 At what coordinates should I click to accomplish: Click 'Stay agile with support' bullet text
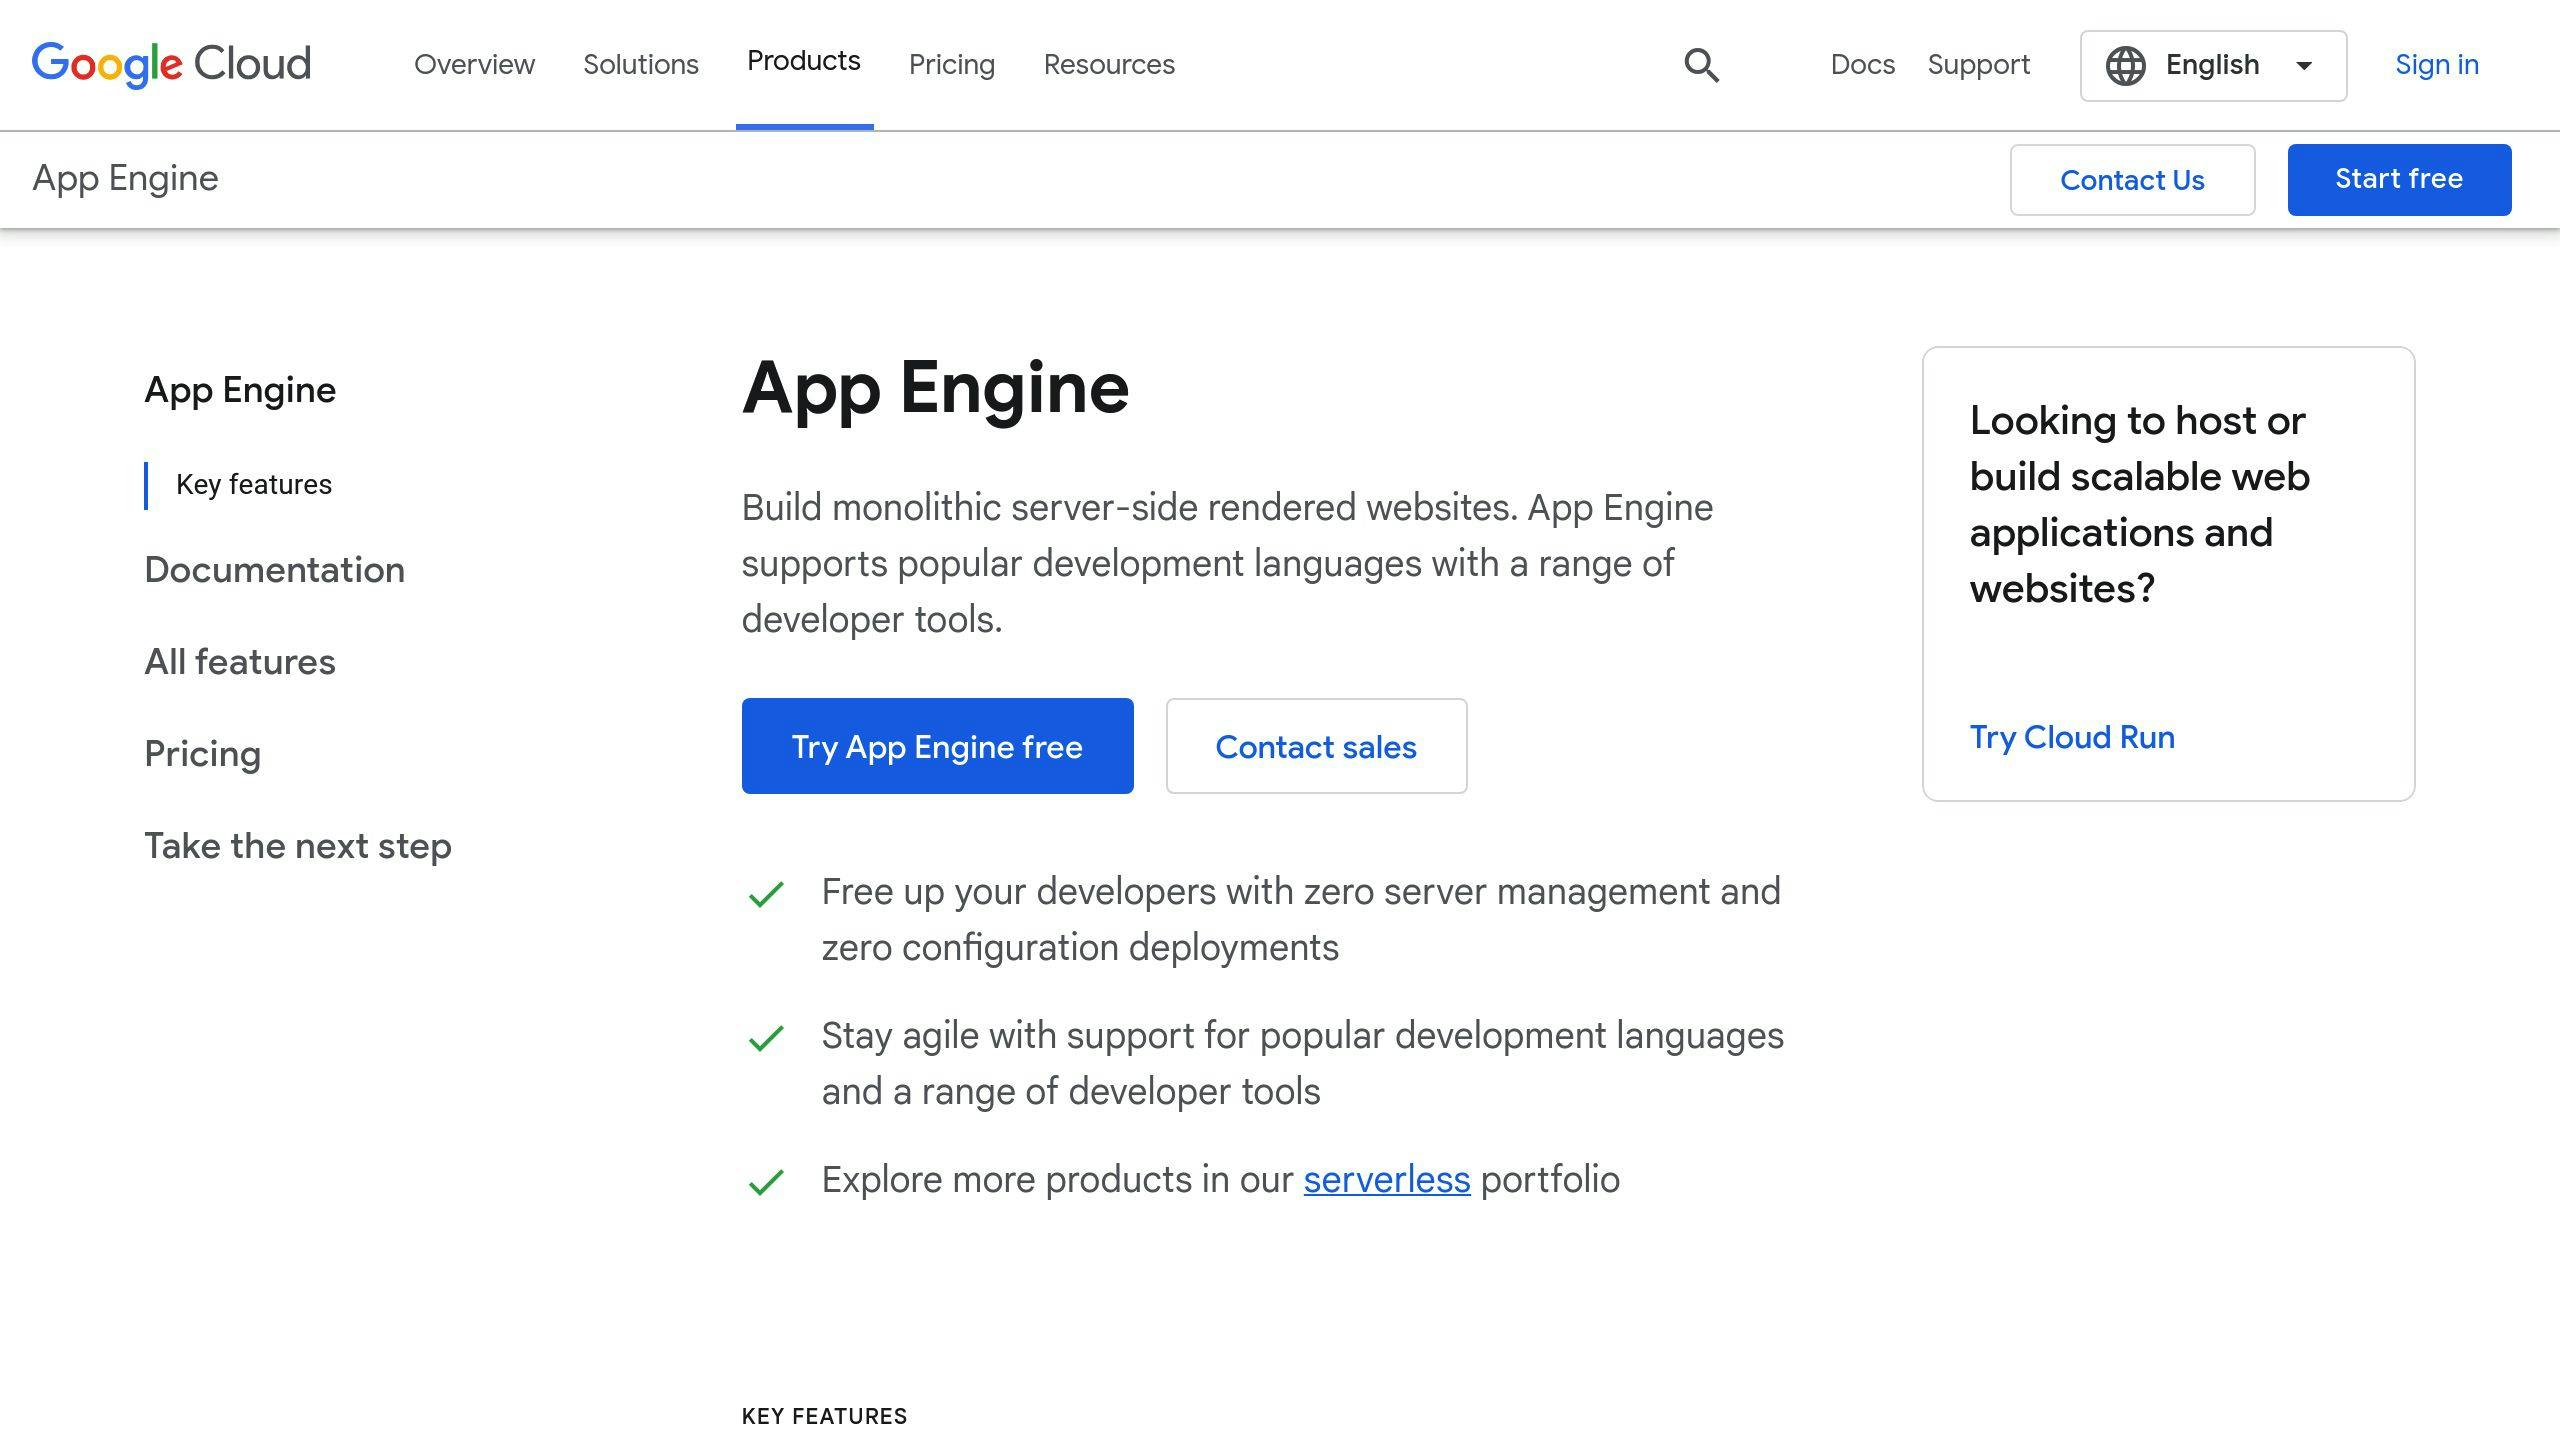pyautogui.click(x=1302, y=1063)
